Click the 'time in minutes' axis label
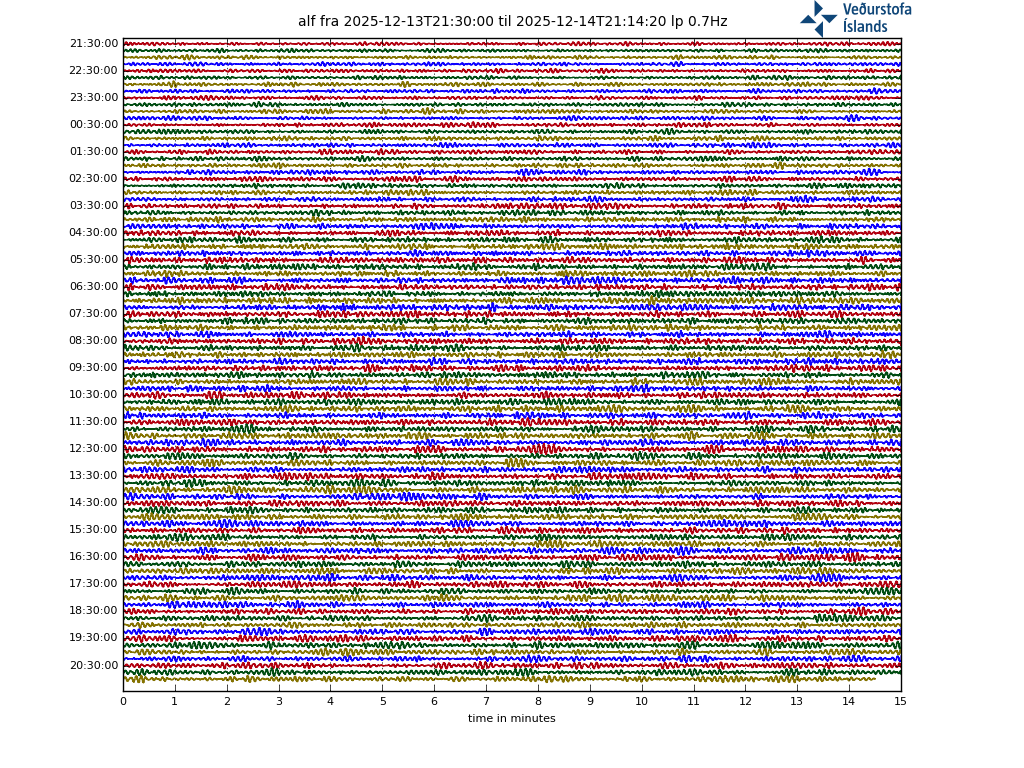The width and height of the screenshot is (1024, 768). tap(511, 718)
